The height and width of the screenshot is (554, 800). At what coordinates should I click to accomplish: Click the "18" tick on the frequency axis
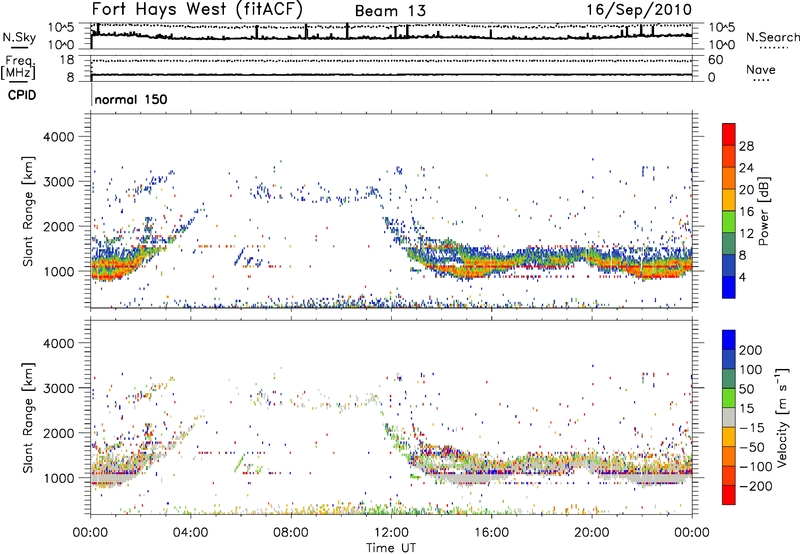pyautogui.click(x=66, y=60)
